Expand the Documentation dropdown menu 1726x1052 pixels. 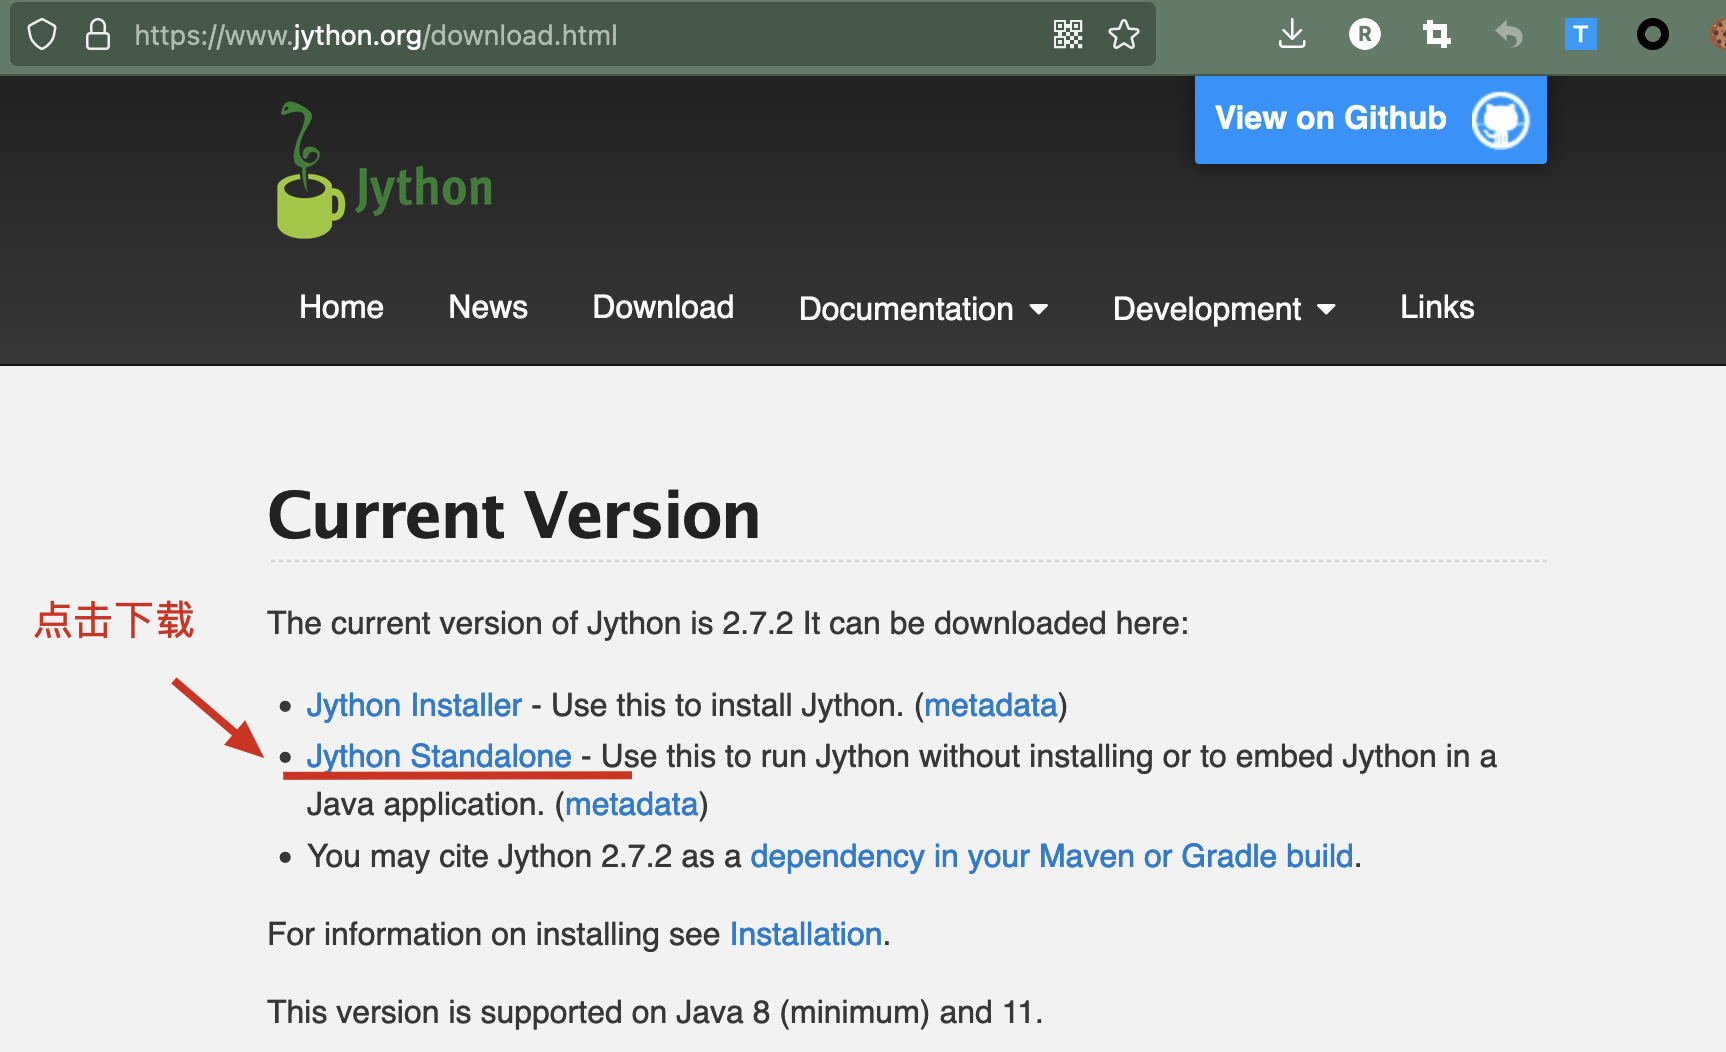point(921,308)
